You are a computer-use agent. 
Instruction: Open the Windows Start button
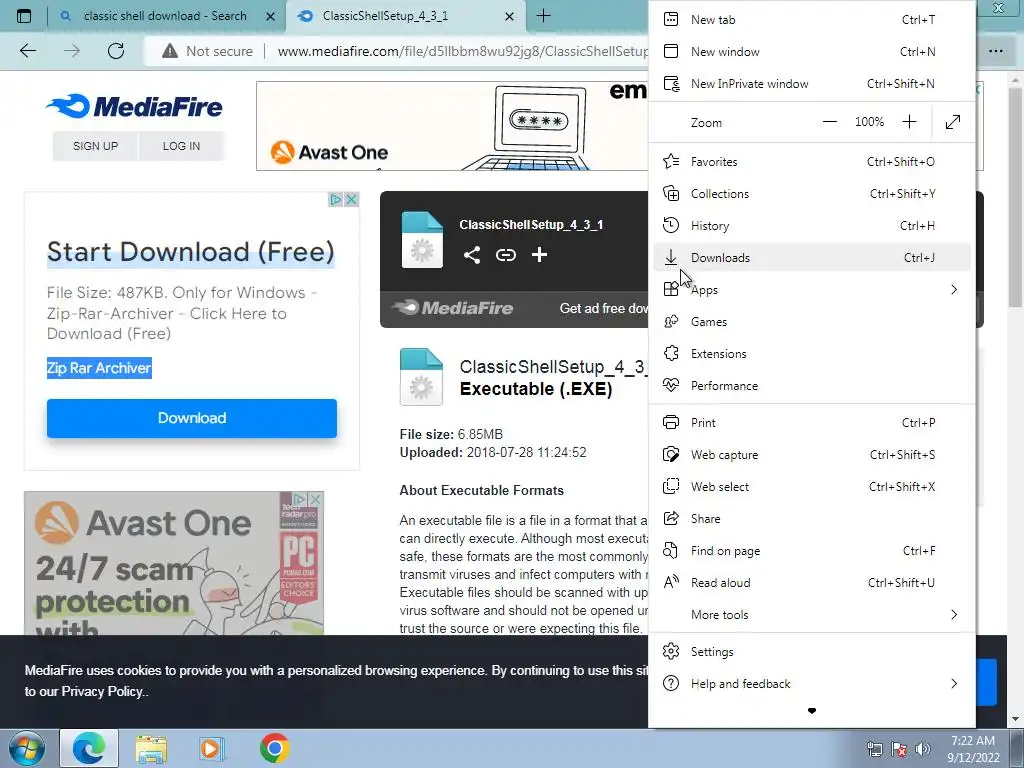coord(27,748)
